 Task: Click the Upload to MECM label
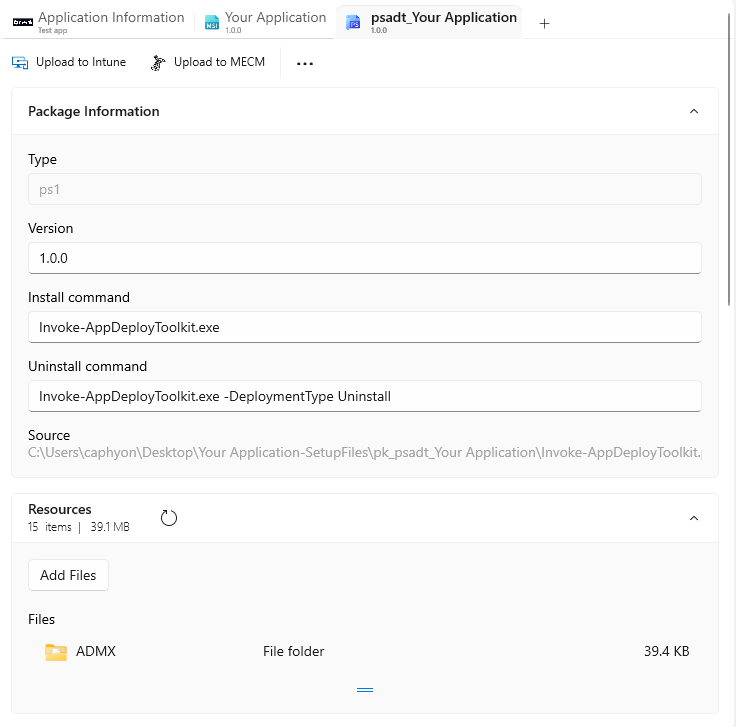point(219,62)
